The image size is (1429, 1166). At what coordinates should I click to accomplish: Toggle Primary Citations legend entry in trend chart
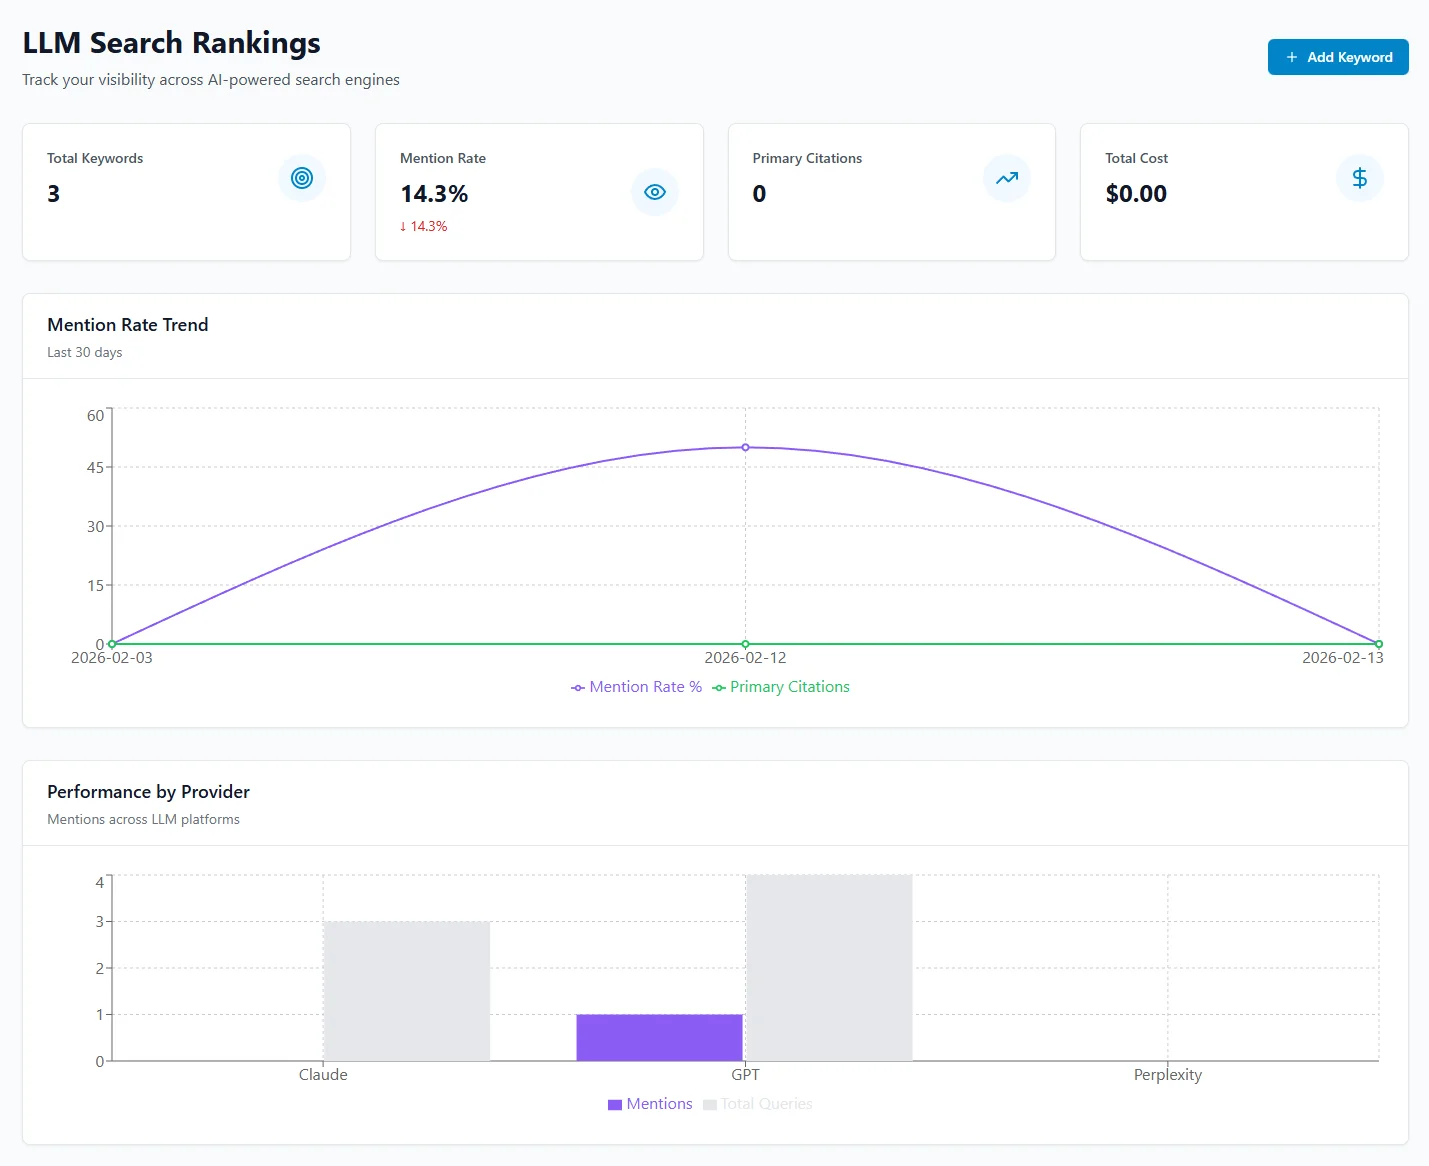click(x=781, y=687)
